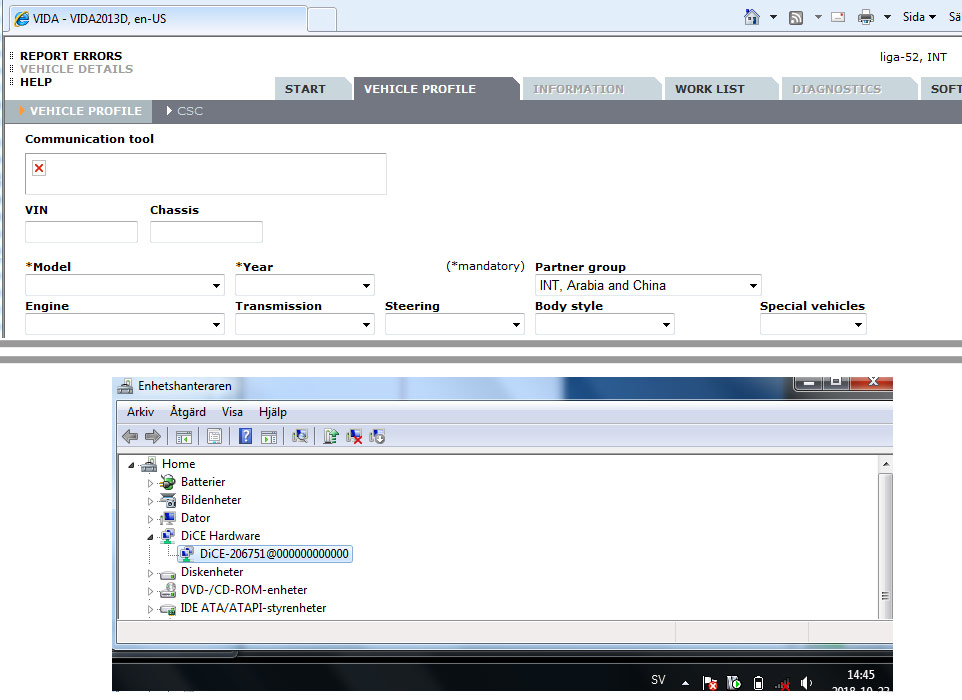Click the volume speaker icon in system tray

coord(807,683)
